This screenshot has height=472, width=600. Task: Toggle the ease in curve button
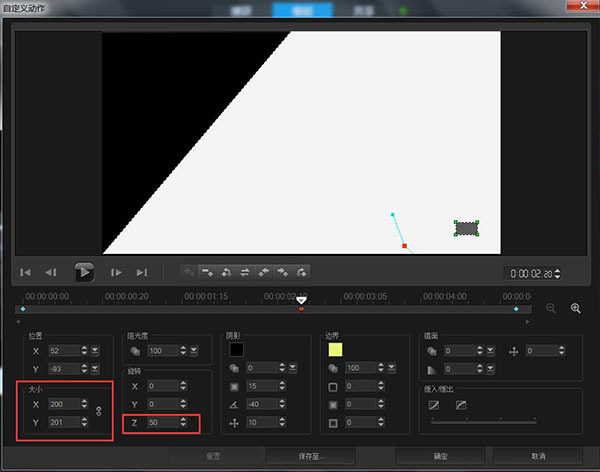pyautogui.click(x=434, y=405)
